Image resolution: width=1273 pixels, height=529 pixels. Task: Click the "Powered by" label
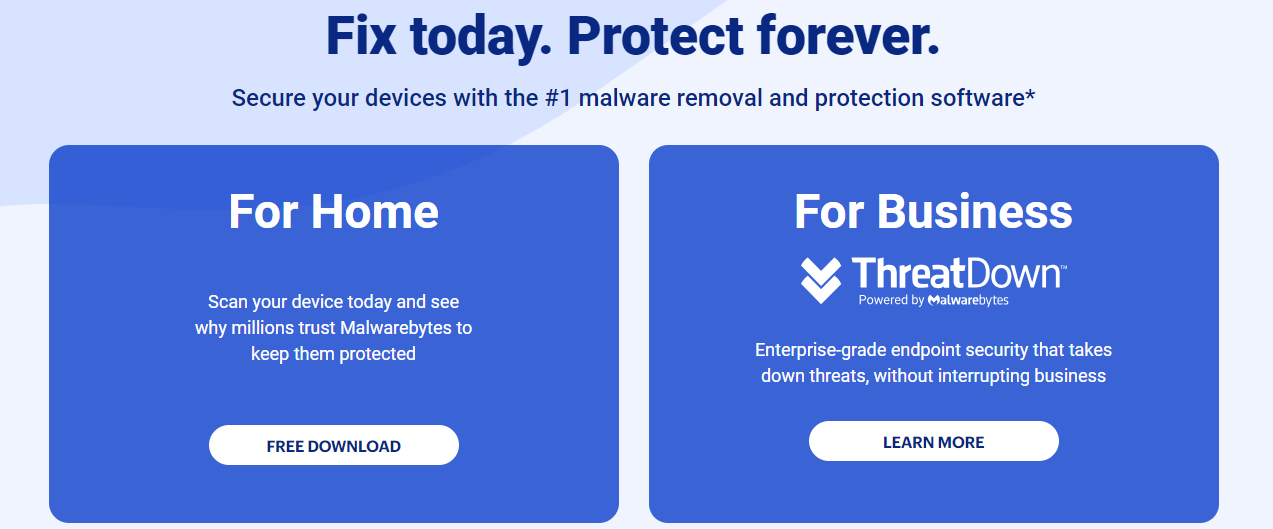[x=891, y=300]
